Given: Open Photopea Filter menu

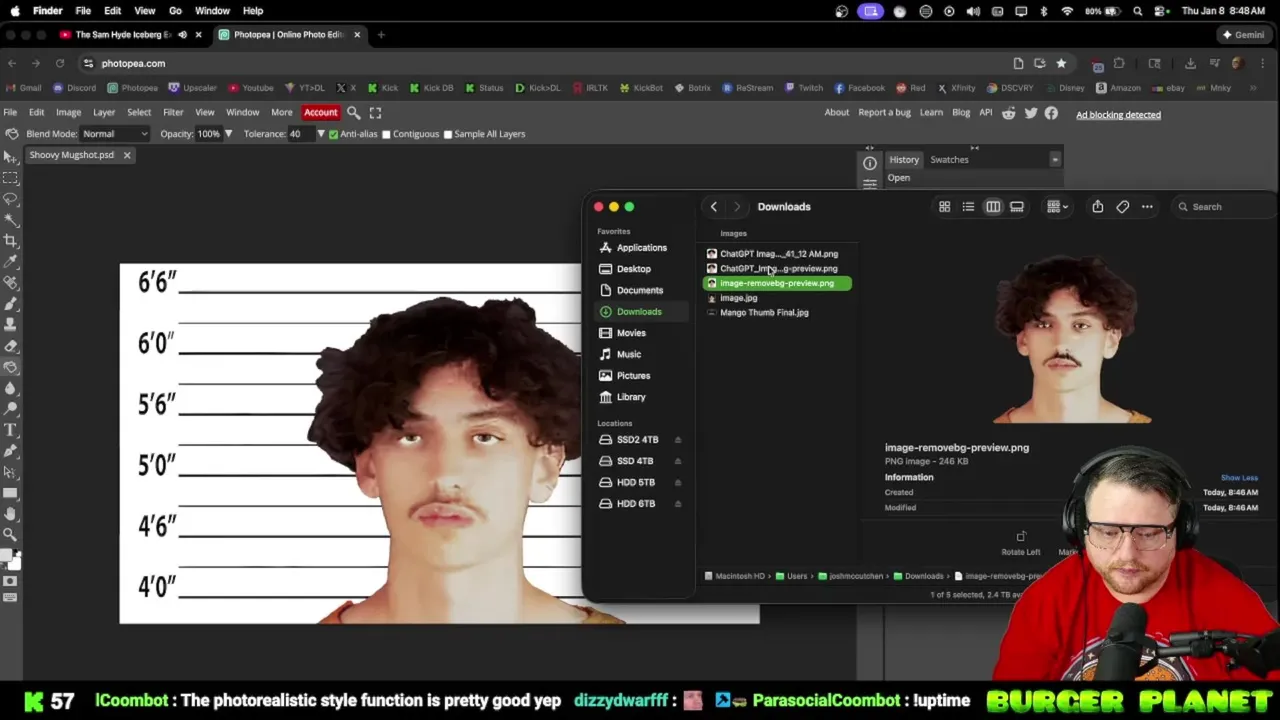Looking at the screenshot, I should (x=173, y=113).
